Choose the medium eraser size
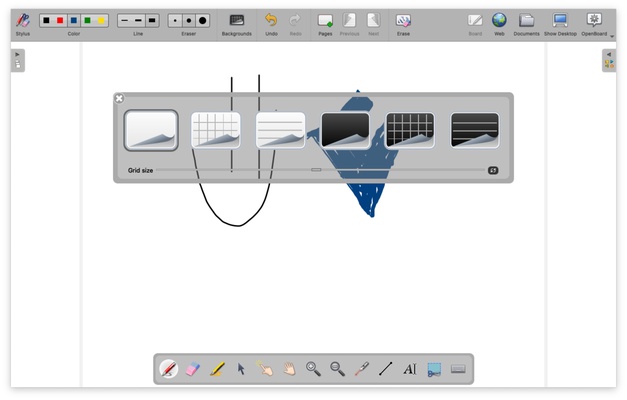The width and height of the screenshot is (627, 400). (189, 20)
